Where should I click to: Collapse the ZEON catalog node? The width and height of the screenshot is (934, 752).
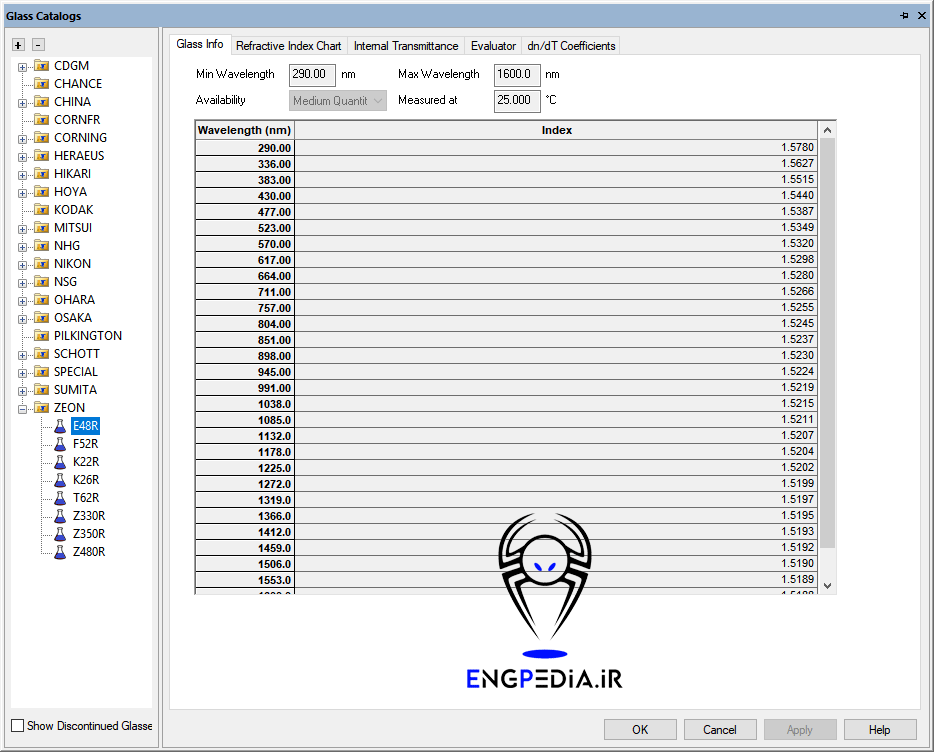[22, 409]
